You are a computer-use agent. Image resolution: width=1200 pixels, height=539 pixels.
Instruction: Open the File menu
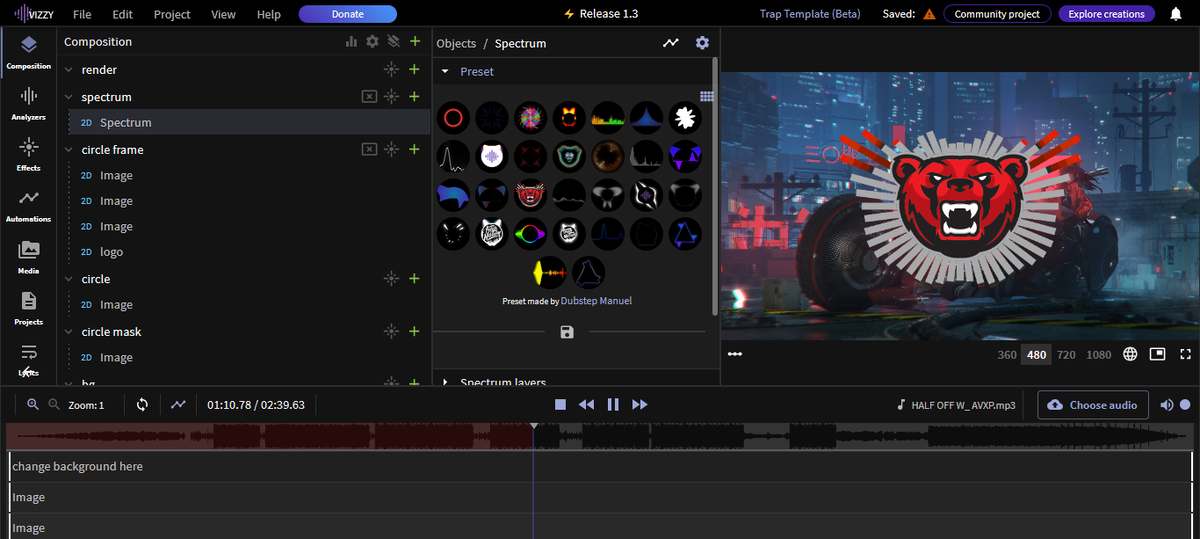pyautogui.click(x=82, y=15)
